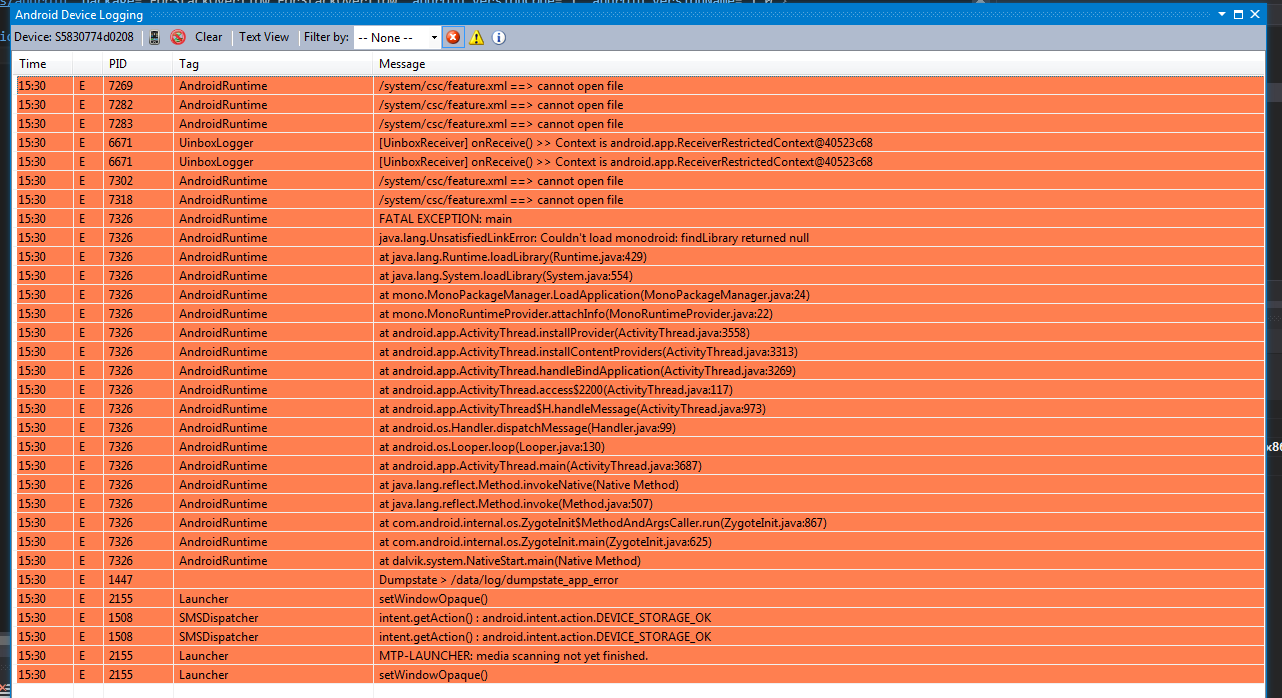Open the Filter by dropdown showing -- None --

click(x=397, y=37)
